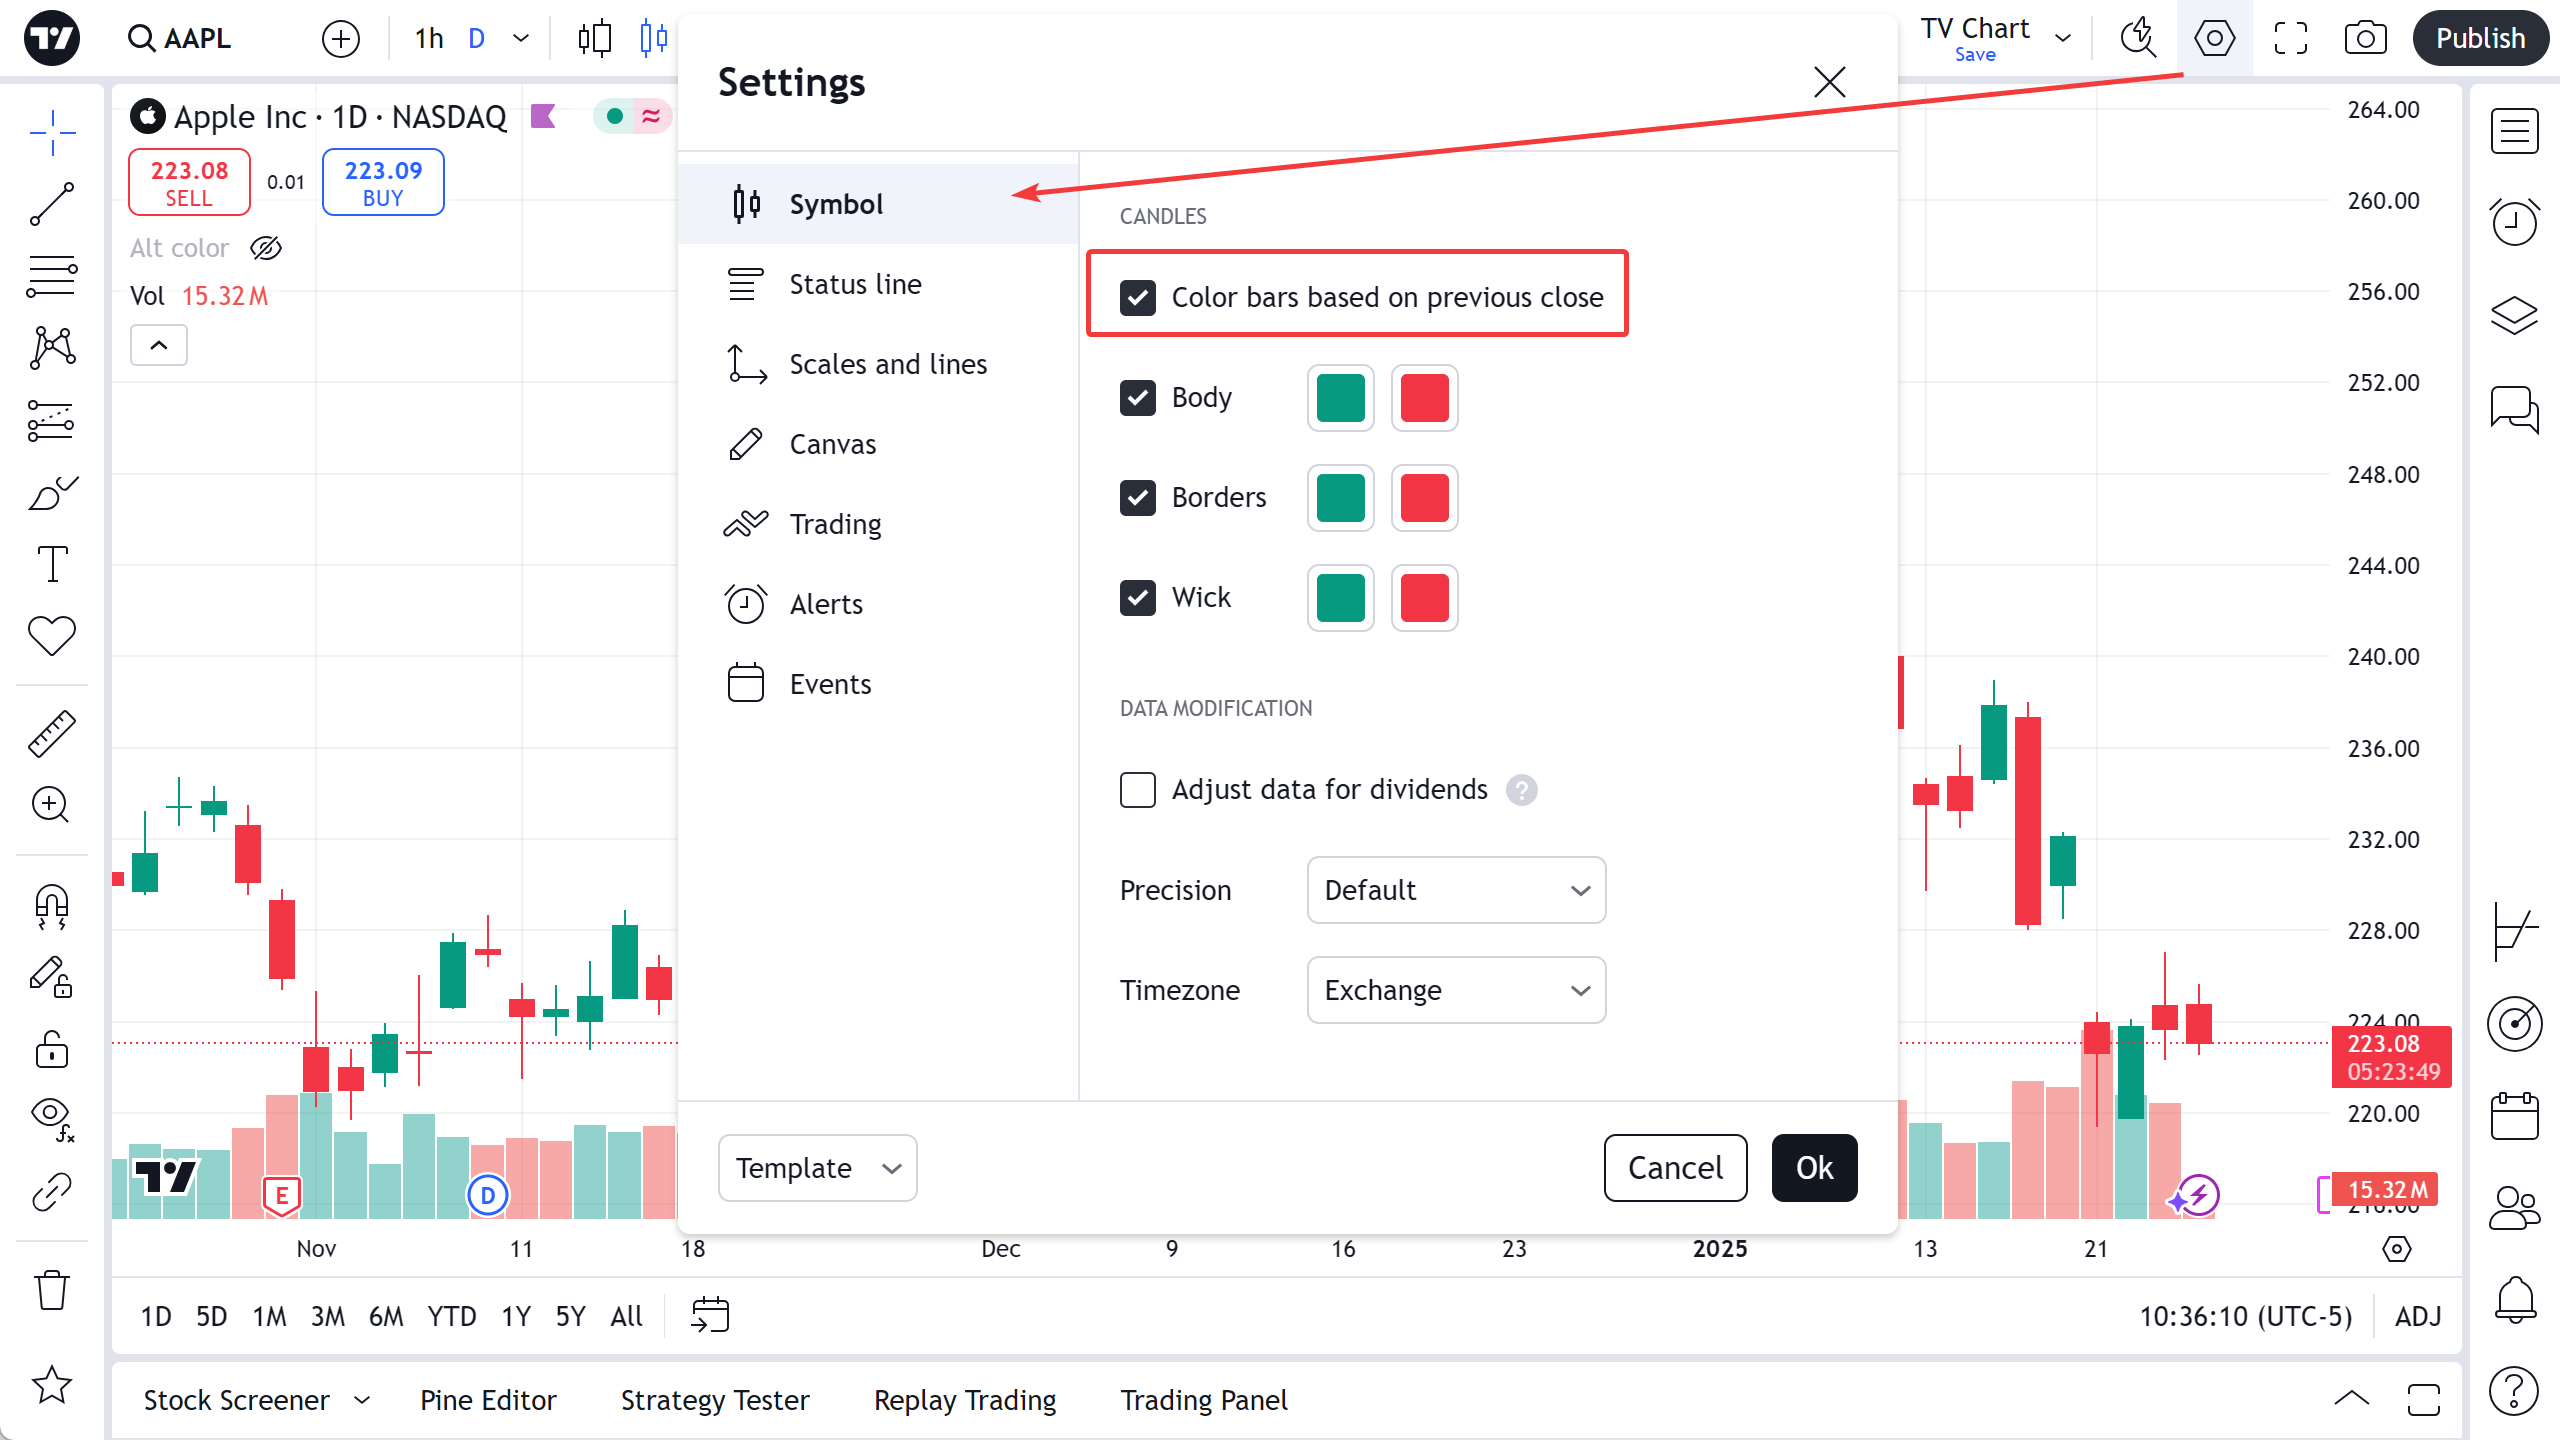Open the alerts clock icon in right sidebar
Viewport: 2560px width, 1440px height.
[2514, 222]
